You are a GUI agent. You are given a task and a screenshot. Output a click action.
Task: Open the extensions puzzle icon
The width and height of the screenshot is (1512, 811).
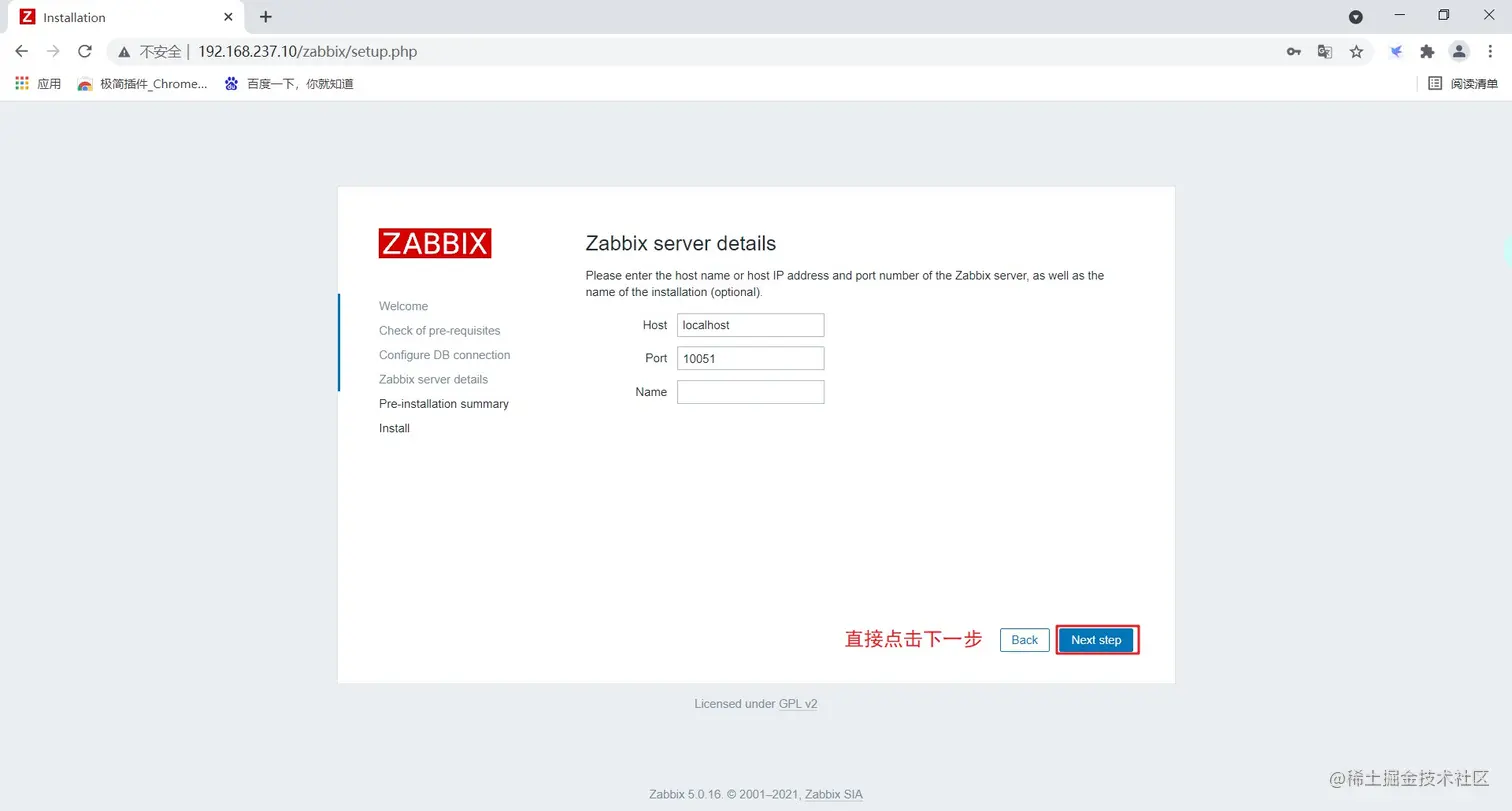click(x=1427, y=52)
